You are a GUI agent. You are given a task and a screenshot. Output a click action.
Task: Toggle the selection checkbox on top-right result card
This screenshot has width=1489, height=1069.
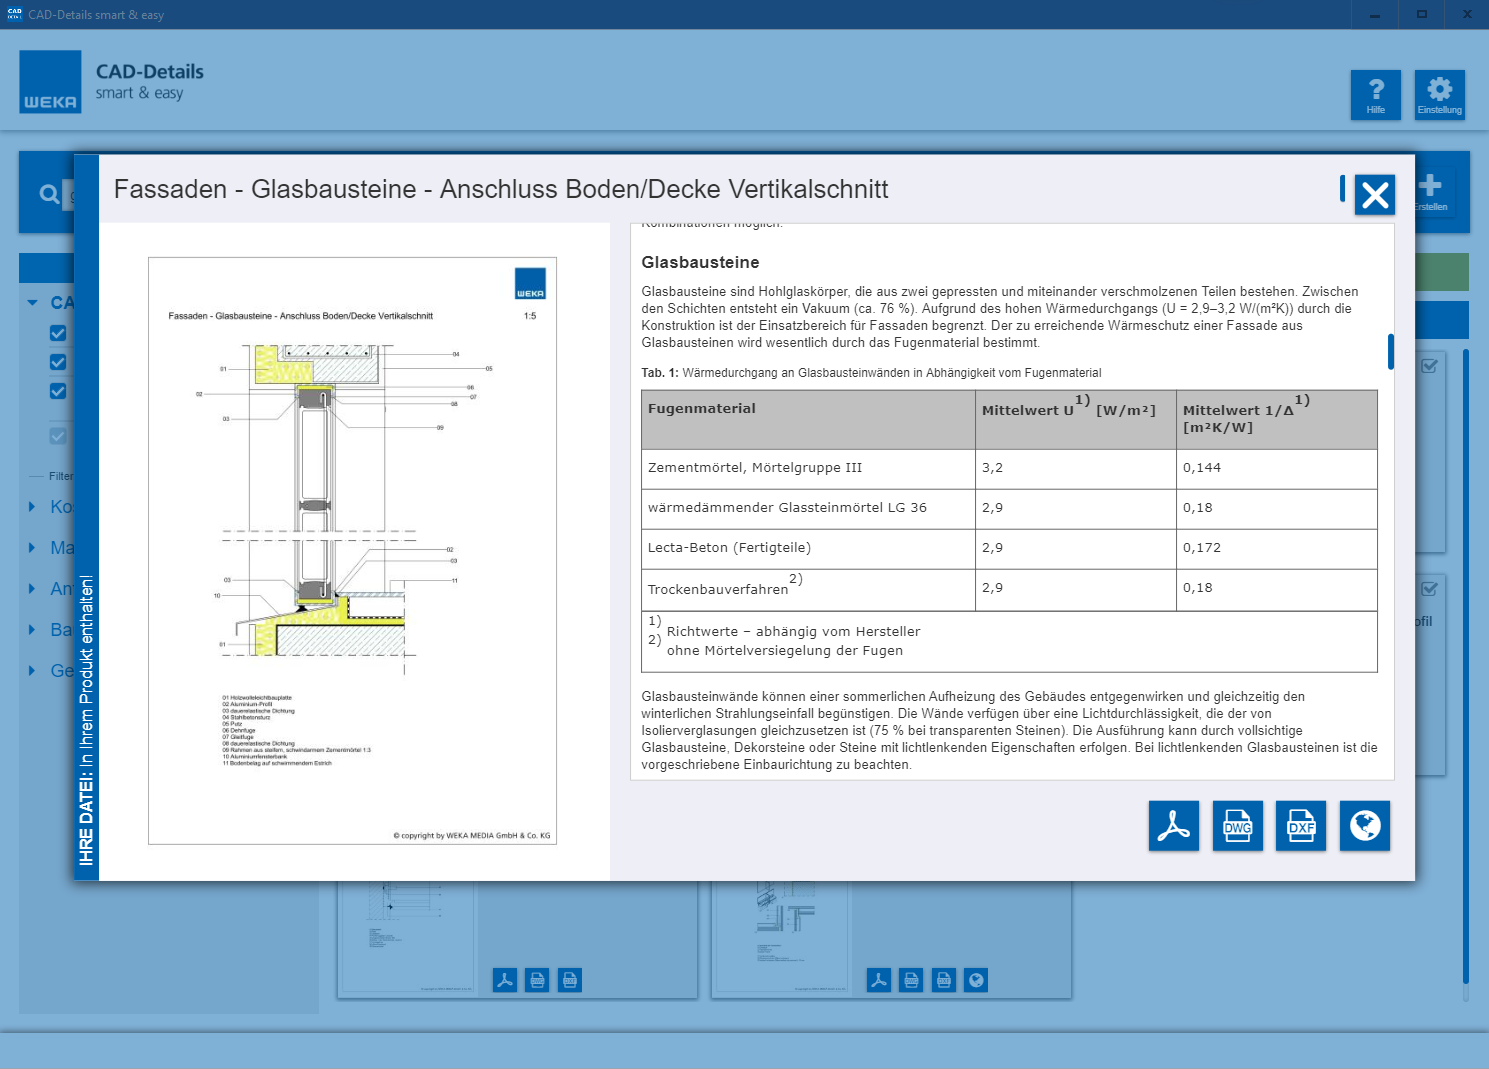point(1429,366)
